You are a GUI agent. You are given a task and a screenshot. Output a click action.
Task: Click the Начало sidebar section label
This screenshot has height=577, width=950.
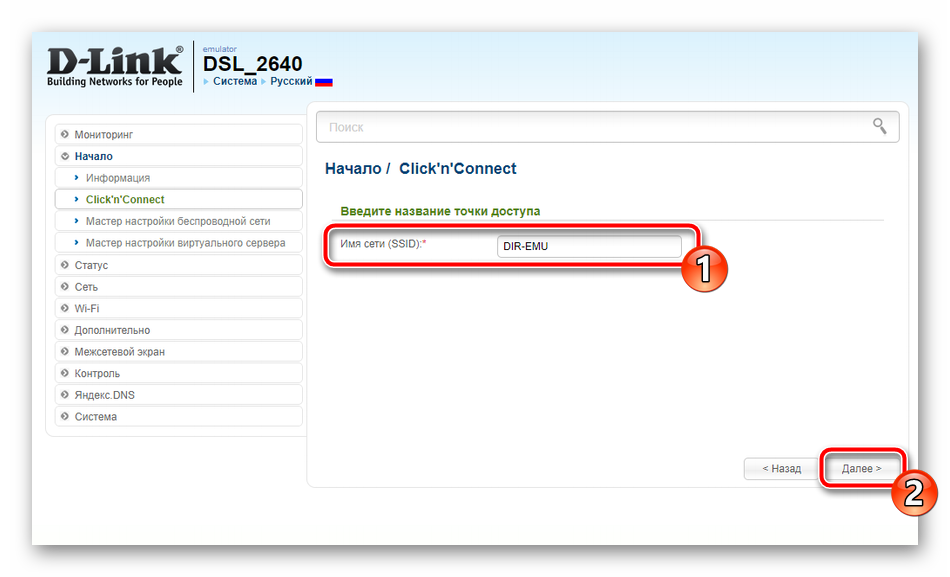pyautogui.click(x=93, y=156)
